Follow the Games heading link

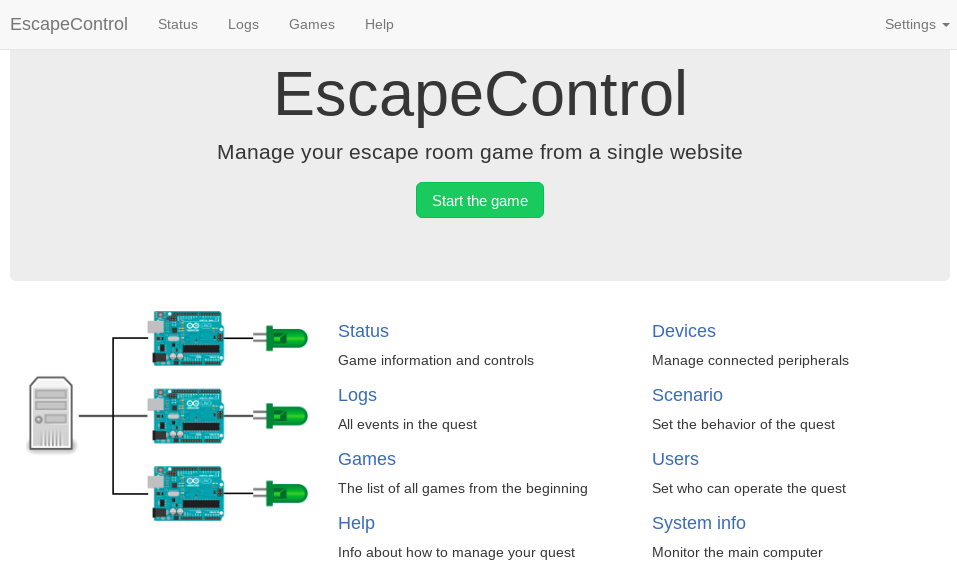(x=367, y=459)
